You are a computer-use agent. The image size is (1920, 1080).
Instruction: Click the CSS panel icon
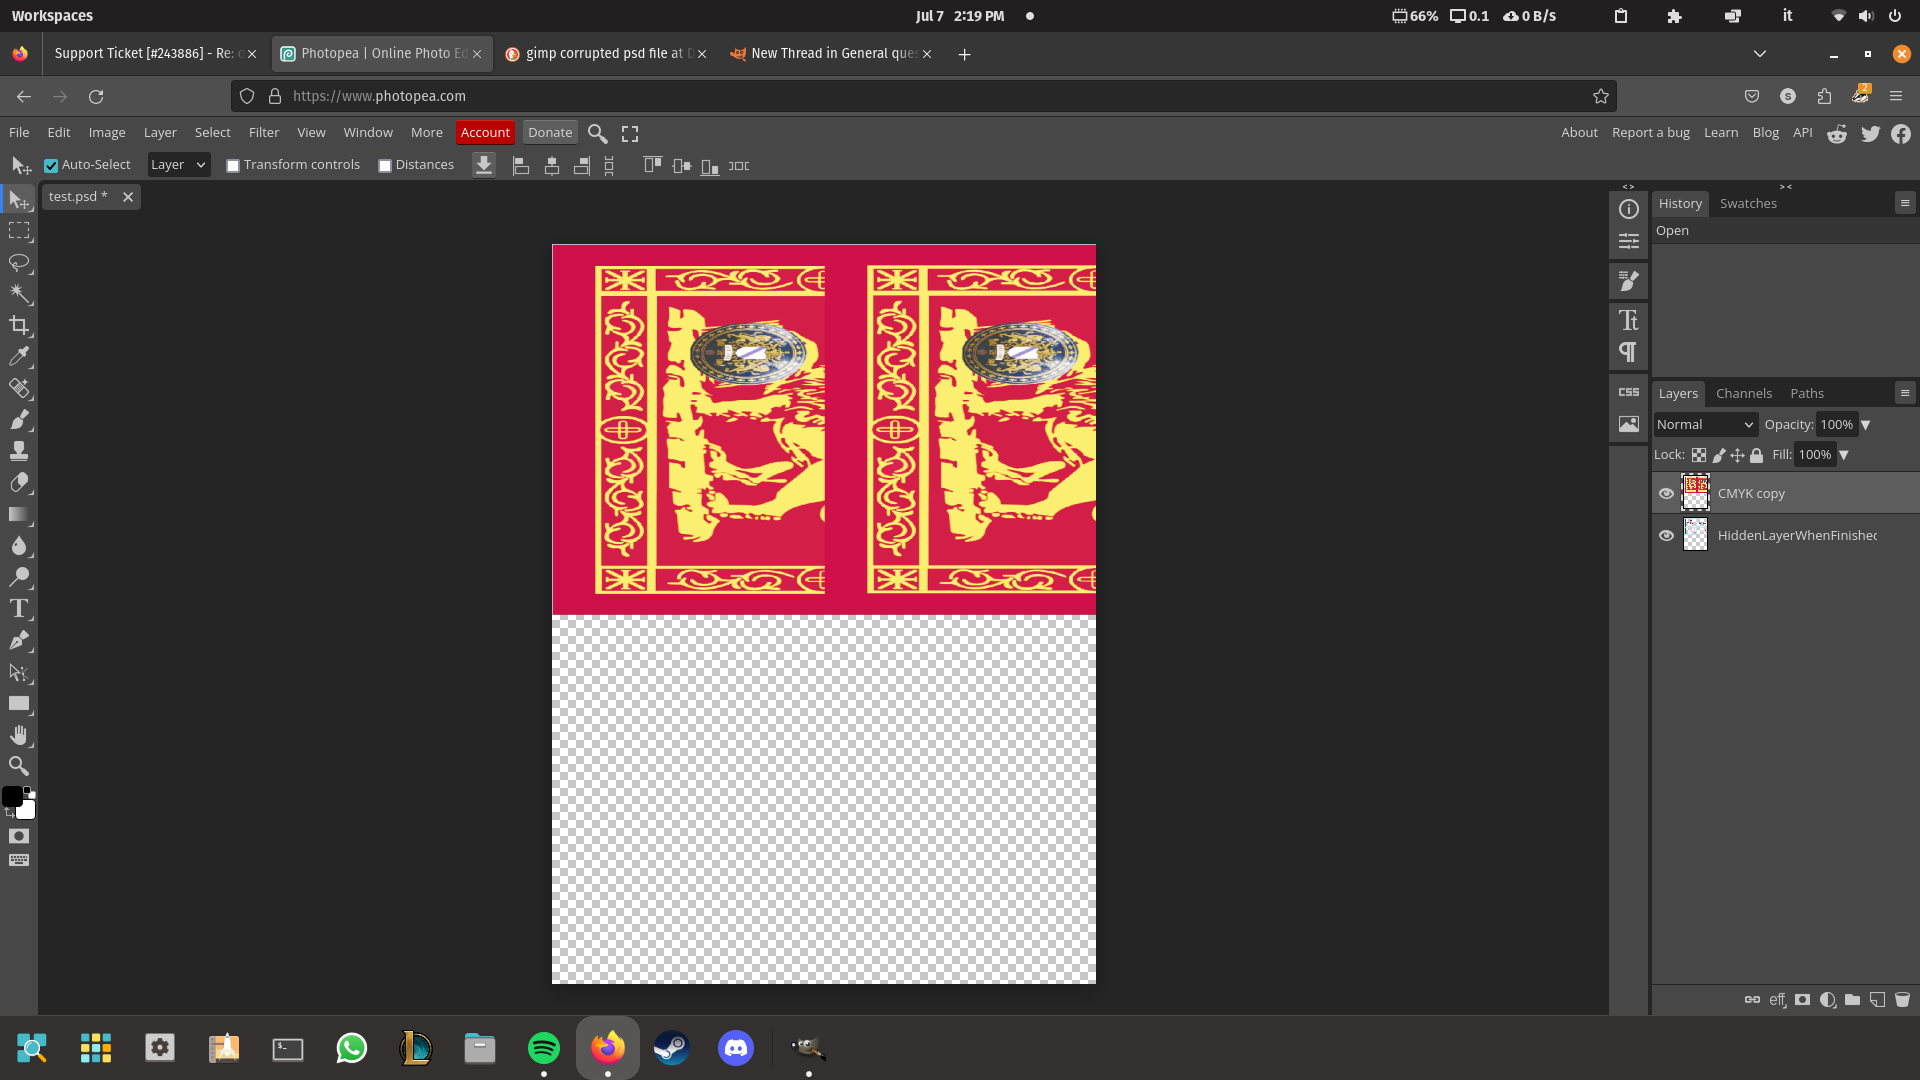pyautogui.click(x=1629, y=392)
